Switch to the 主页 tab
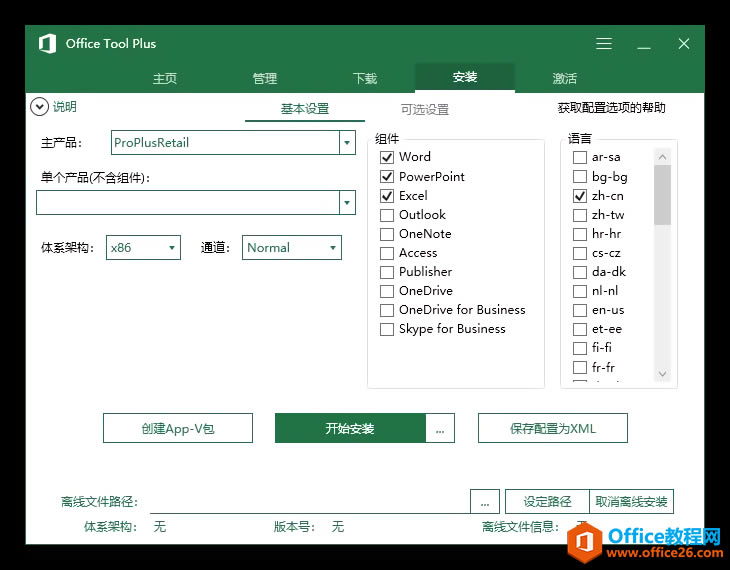Screen dimensions: 730x570 point(165,78)
